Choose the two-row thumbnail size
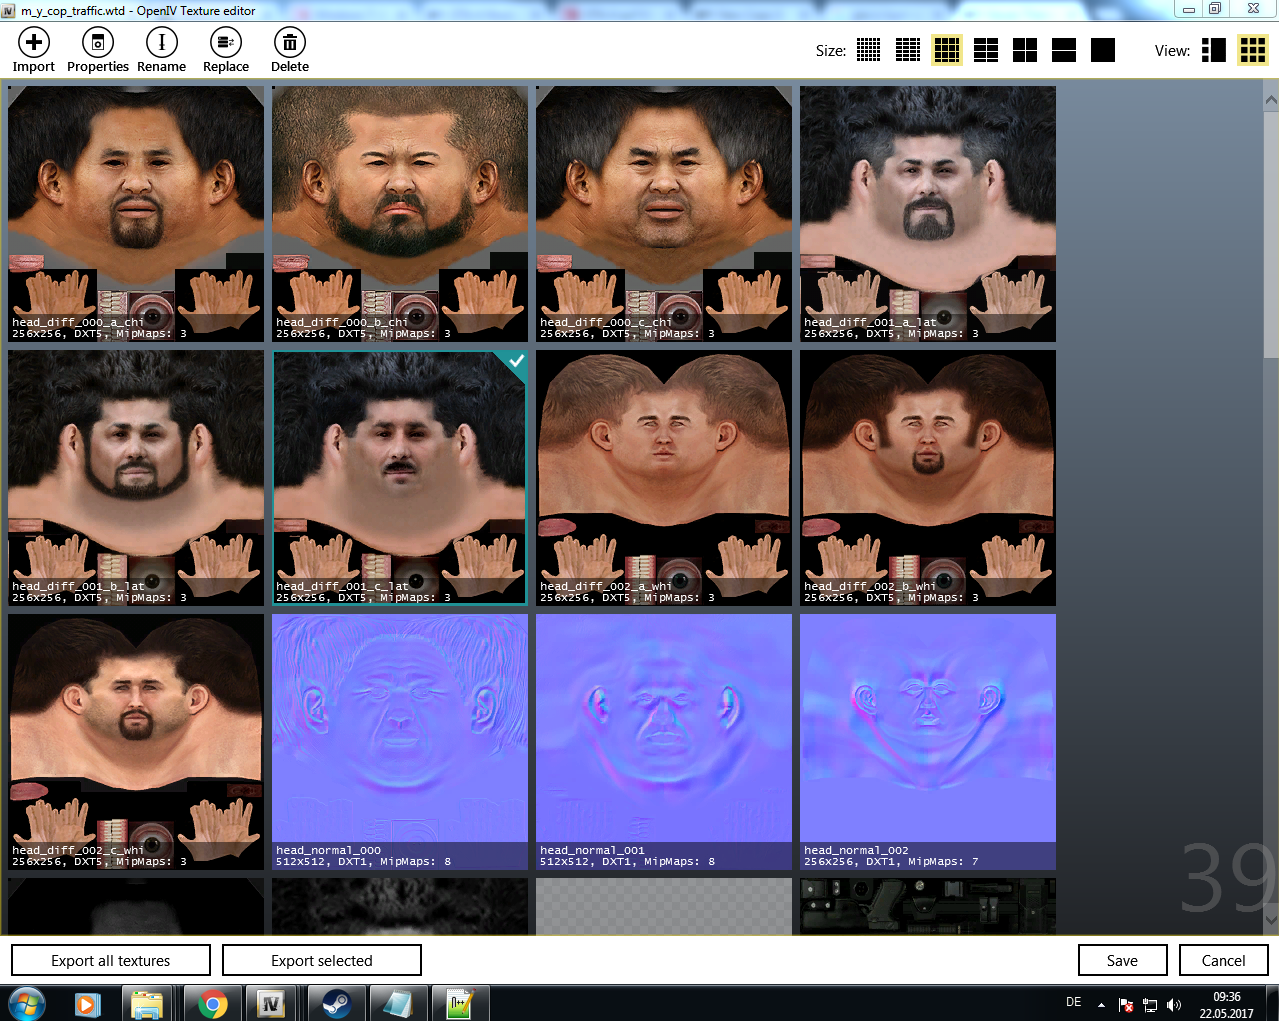Screen dimensions: 1279x1021 tap(1063, 50)
